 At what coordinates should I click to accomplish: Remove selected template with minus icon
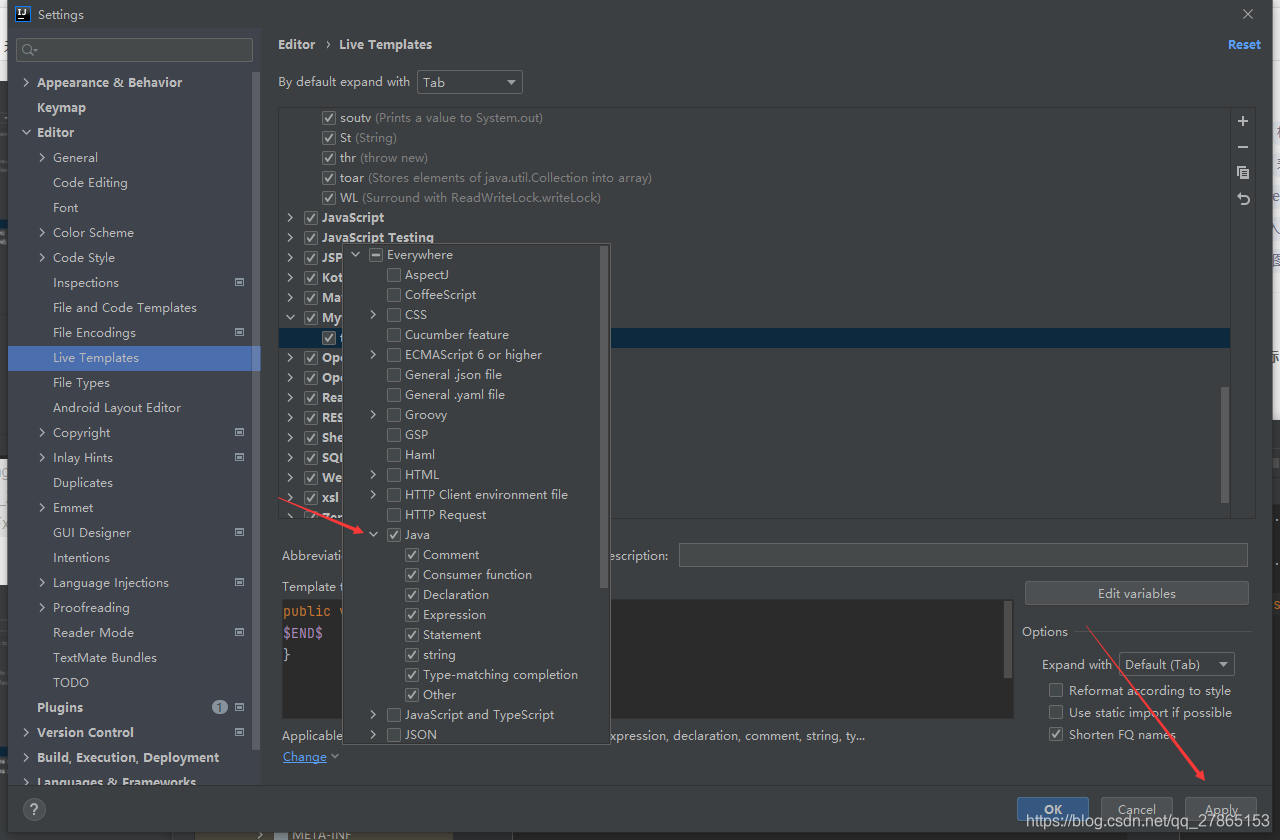pos(1243,147)
